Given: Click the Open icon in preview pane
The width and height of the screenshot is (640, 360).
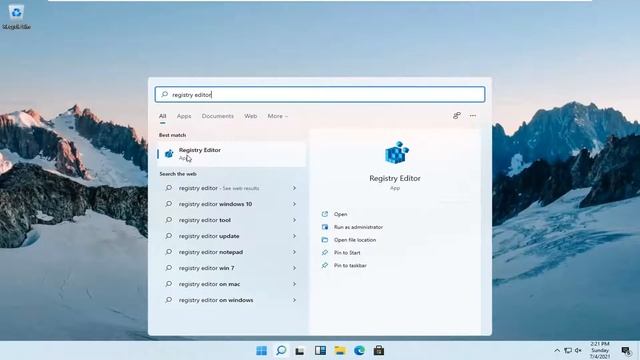Looking at the screenshot, I should (325, 214).
